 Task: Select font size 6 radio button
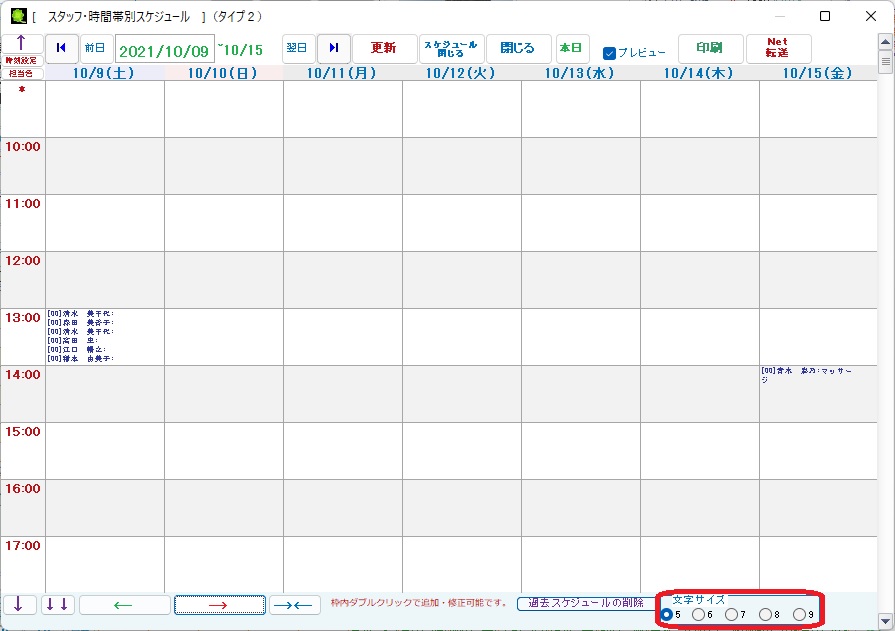[698, 614]
